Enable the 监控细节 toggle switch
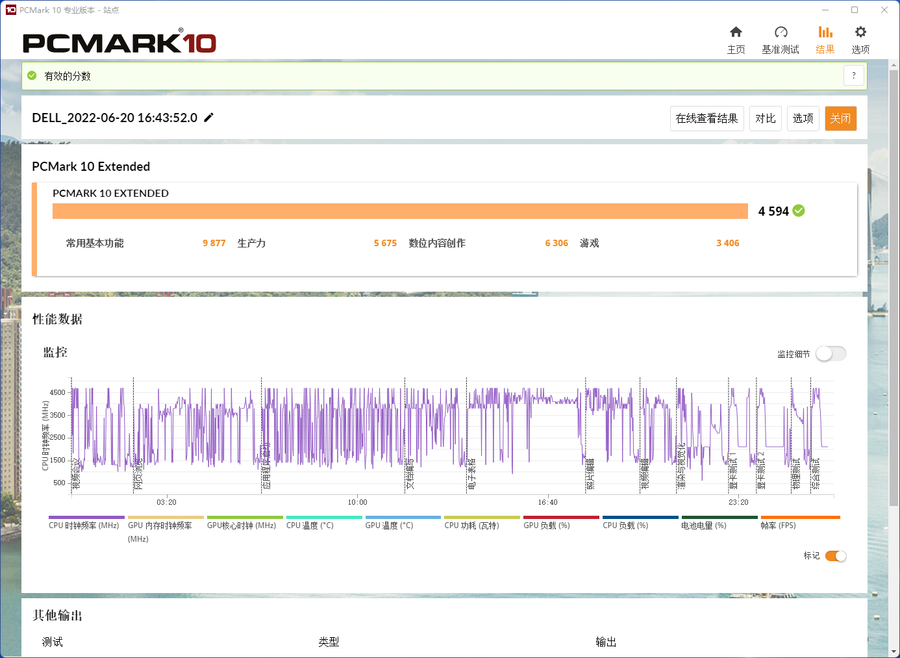The image size is (900, 658). (830, 354)
